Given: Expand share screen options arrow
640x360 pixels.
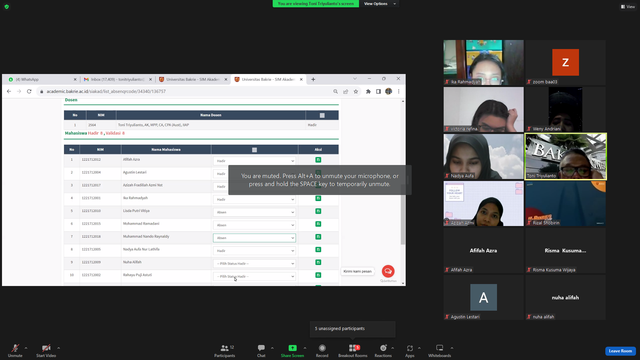Looking at the screenshot, I should pos(305,348).
